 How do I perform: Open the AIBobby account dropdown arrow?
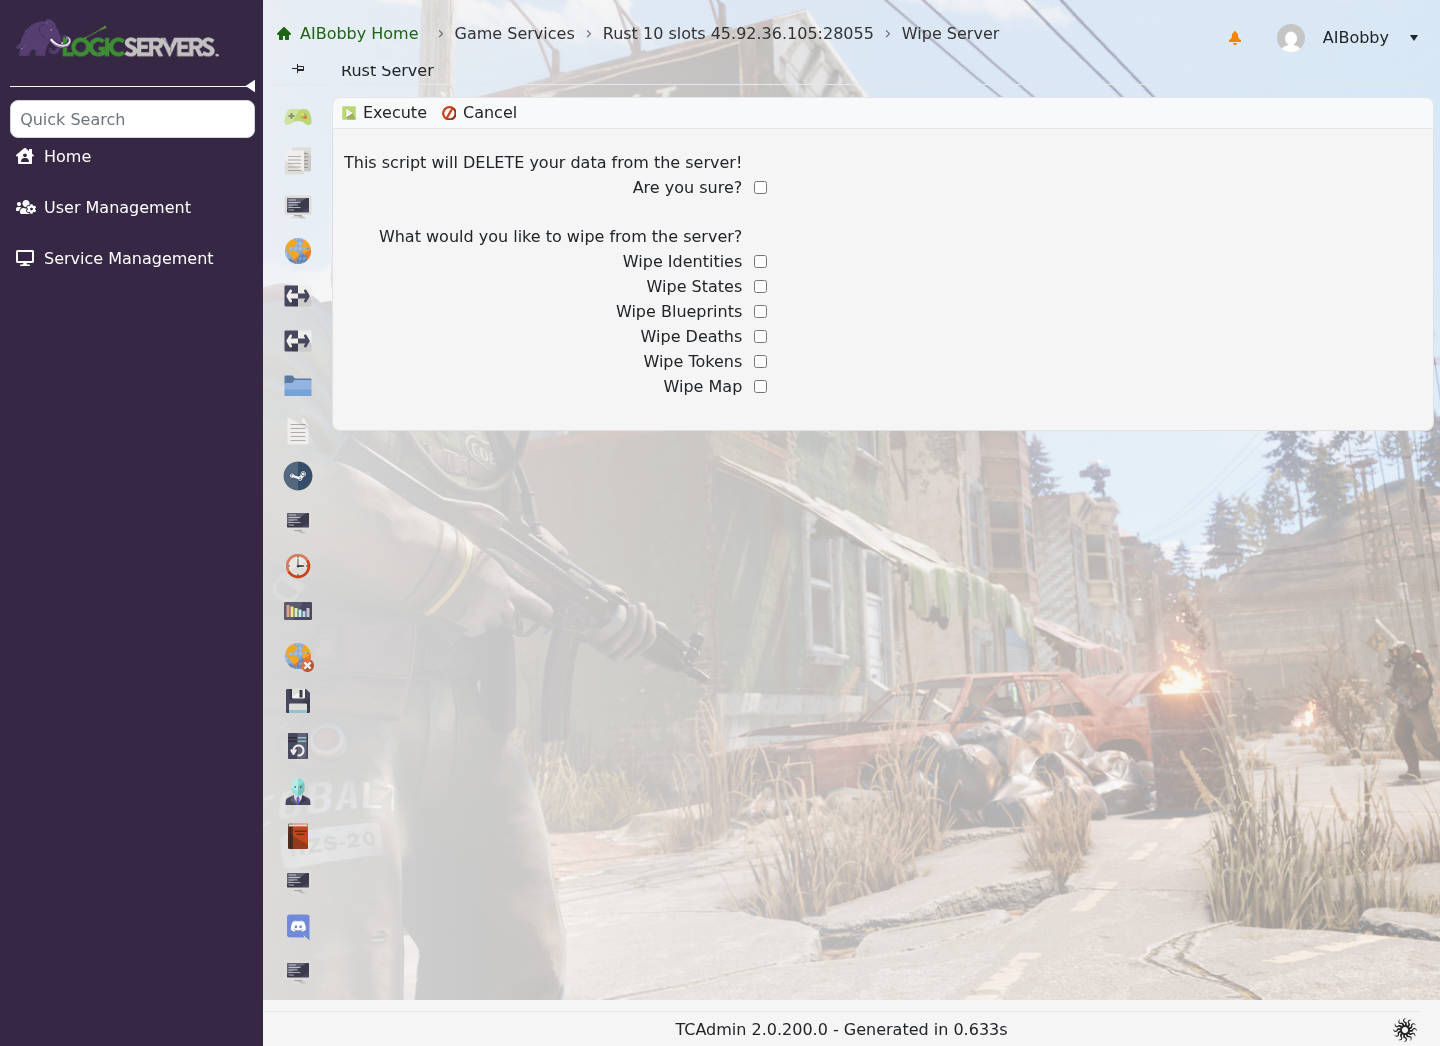tap(1414, 38)
